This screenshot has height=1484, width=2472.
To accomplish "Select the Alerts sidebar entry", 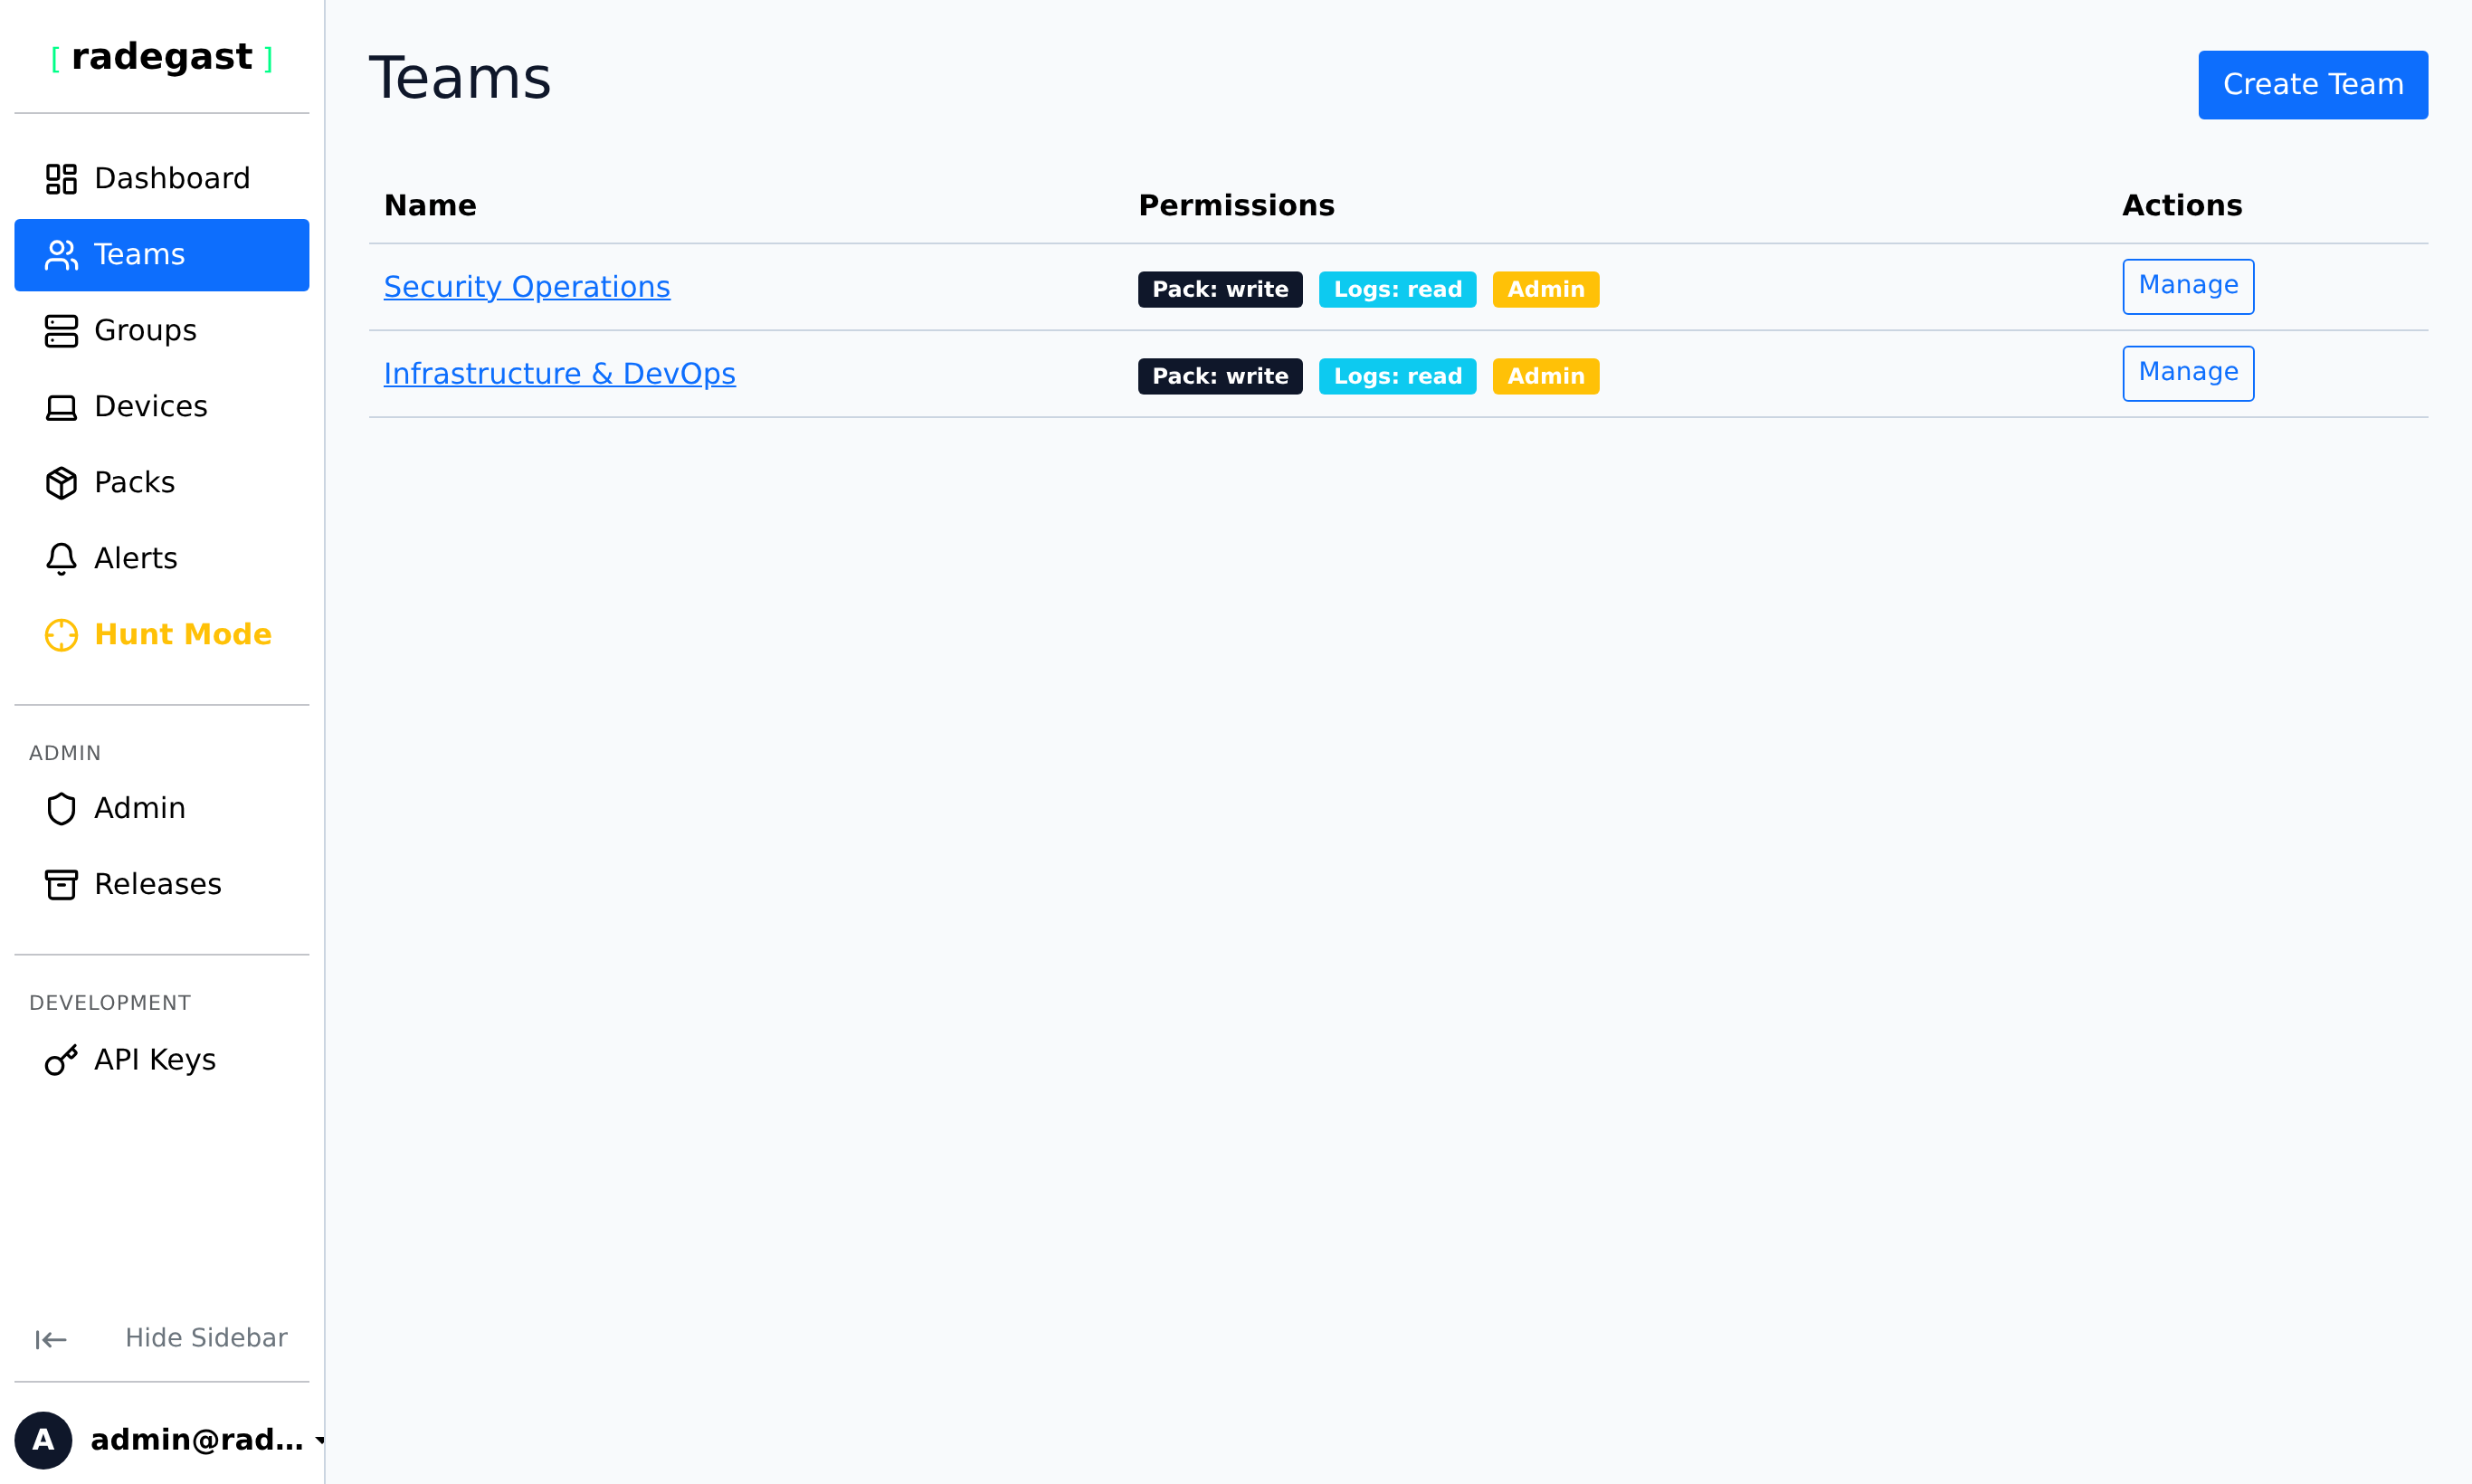I will 162,559.
